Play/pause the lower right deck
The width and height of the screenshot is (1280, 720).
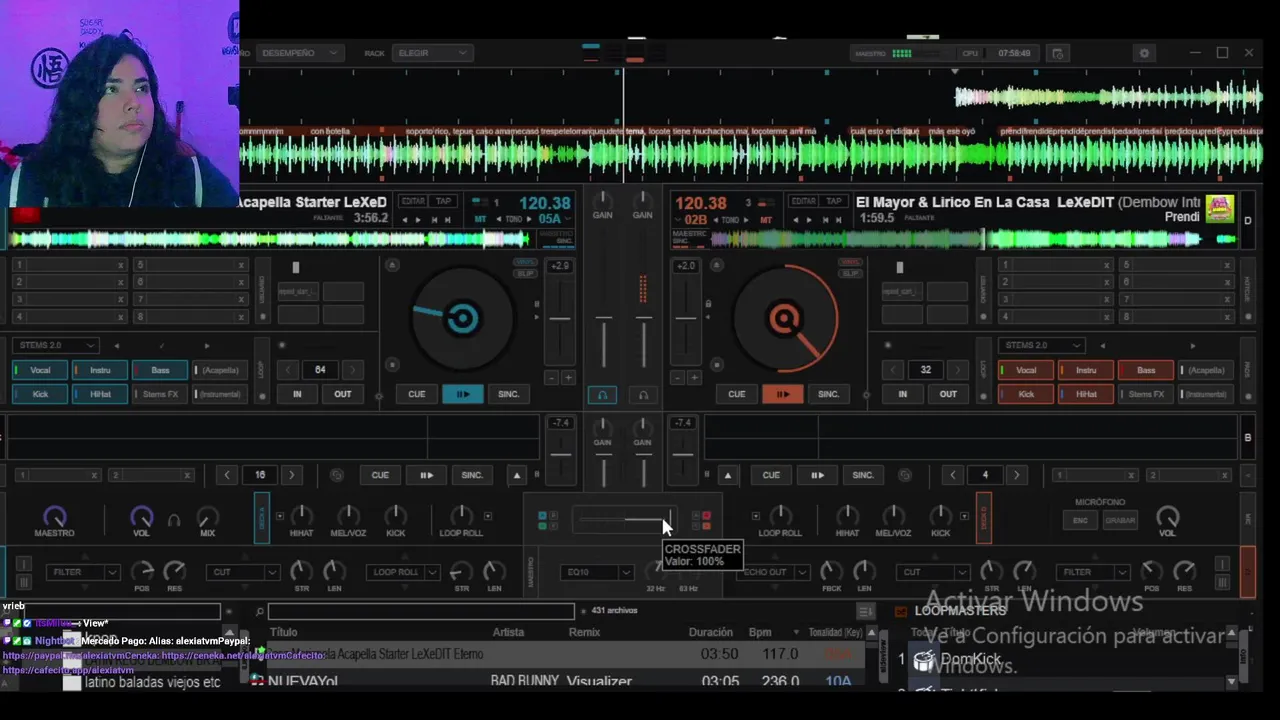[817, 475]
